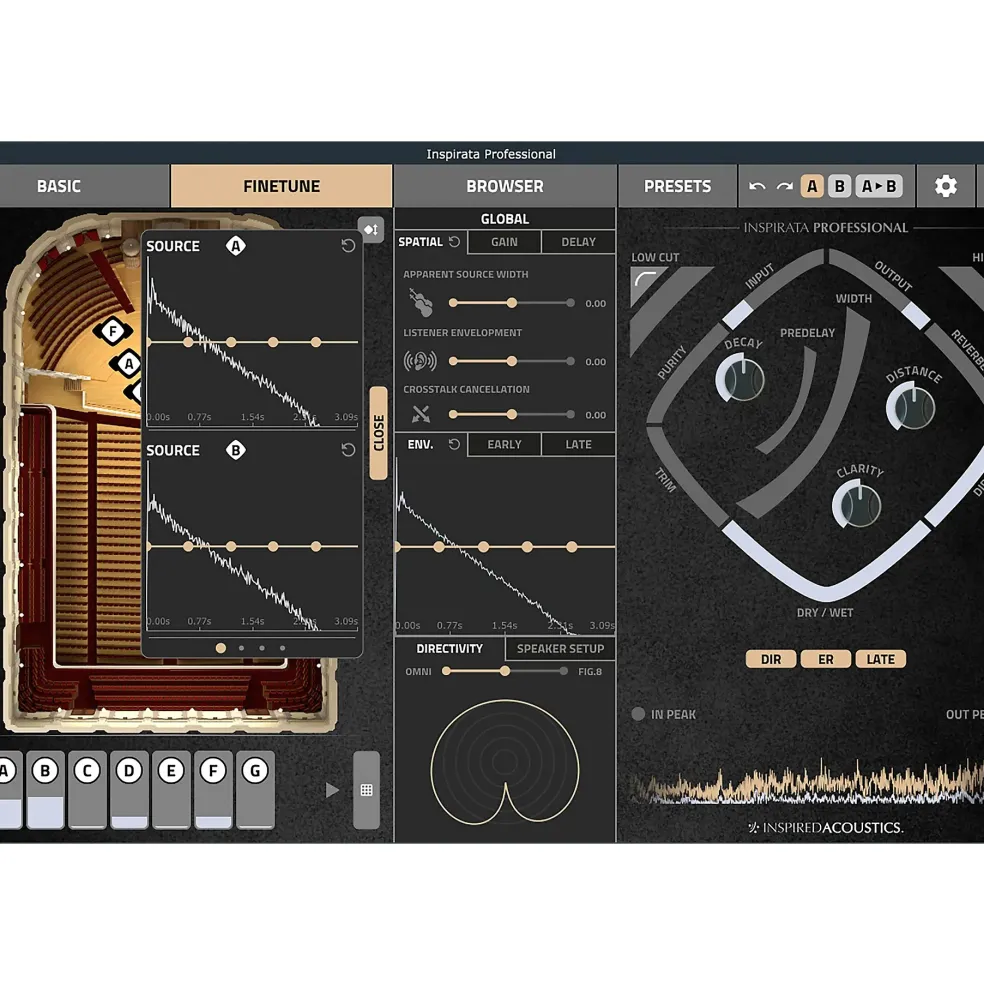
Task: Adjust the Omni to Fig.8 directivity slider
Action: click(505, 671)
